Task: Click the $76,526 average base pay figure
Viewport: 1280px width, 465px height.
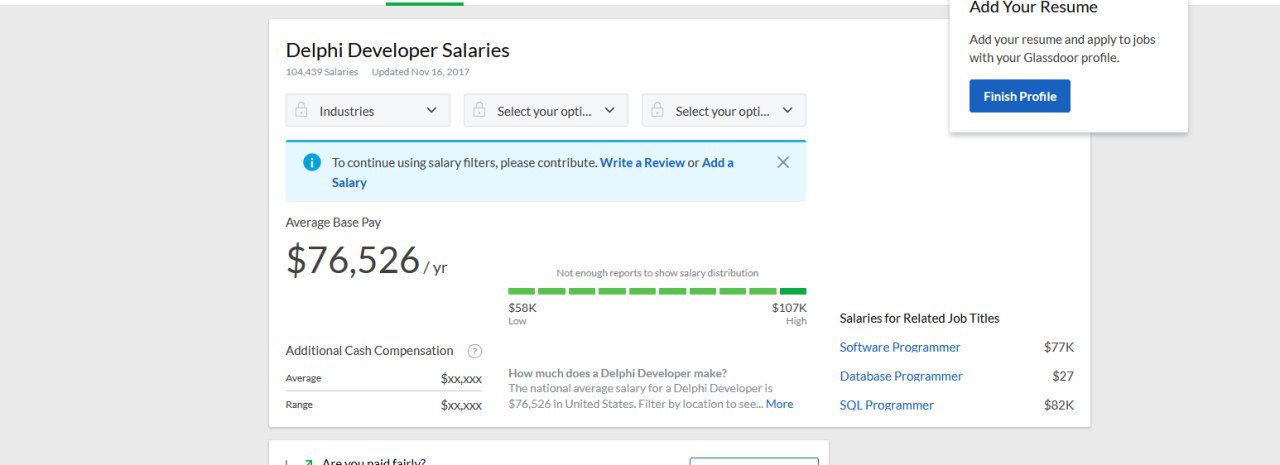Action: (x=353, y=260)
